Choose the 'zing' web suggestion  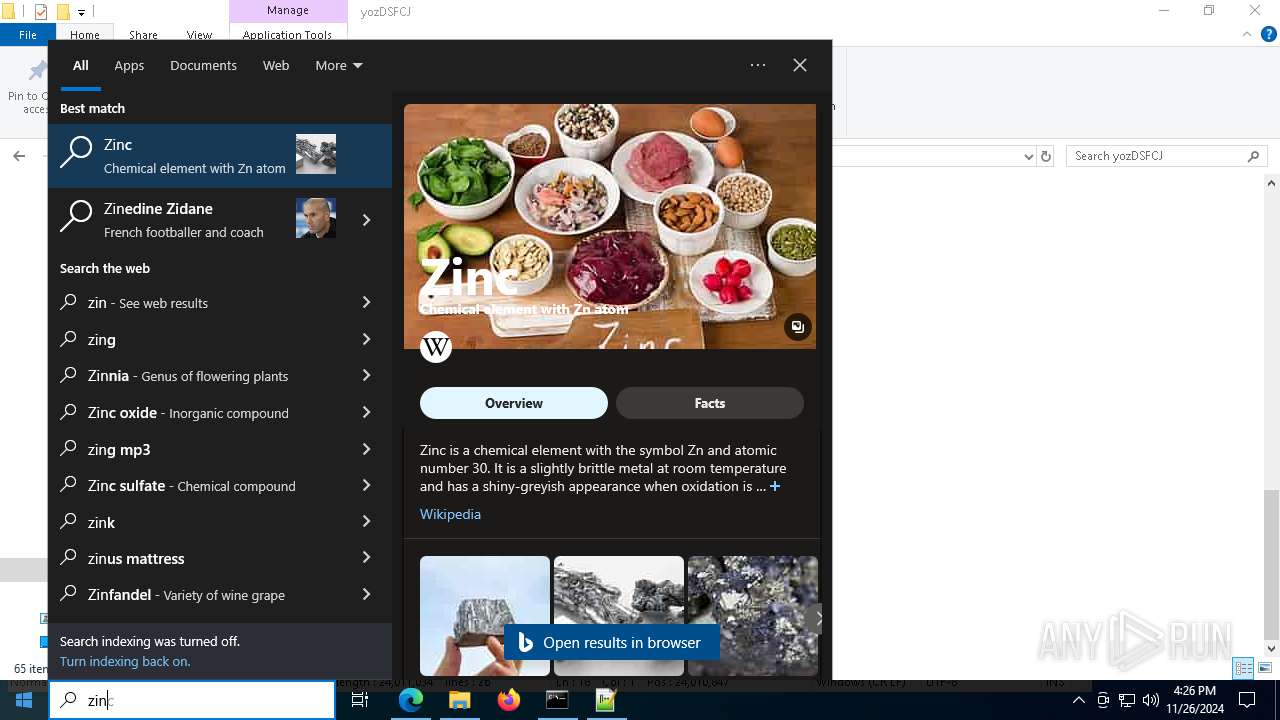195,339
